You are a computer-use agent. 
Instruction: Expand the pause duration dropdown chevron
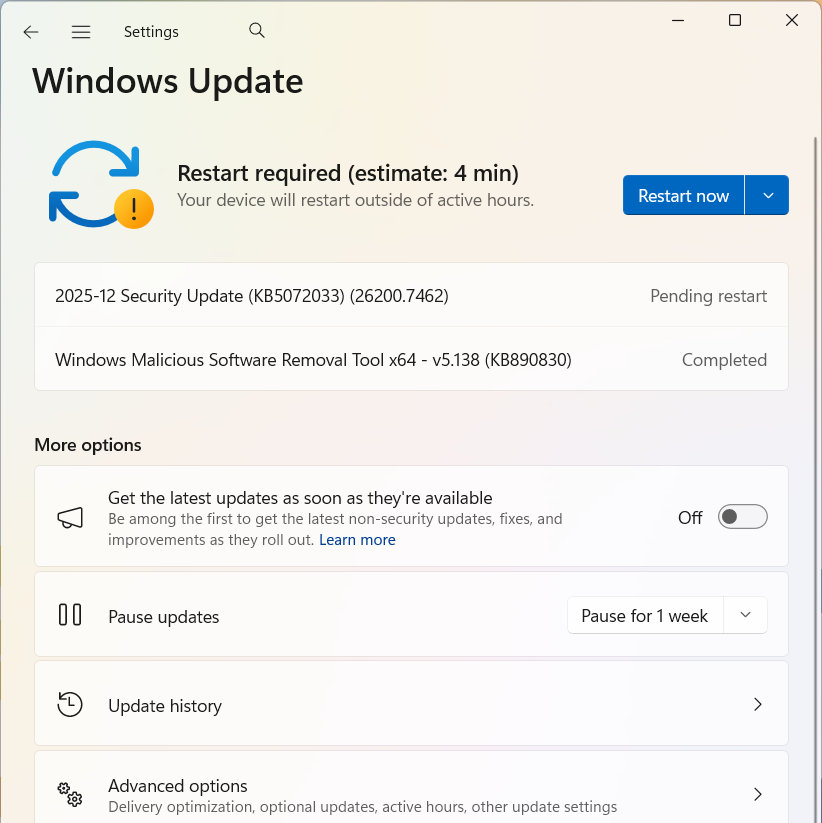745,615
